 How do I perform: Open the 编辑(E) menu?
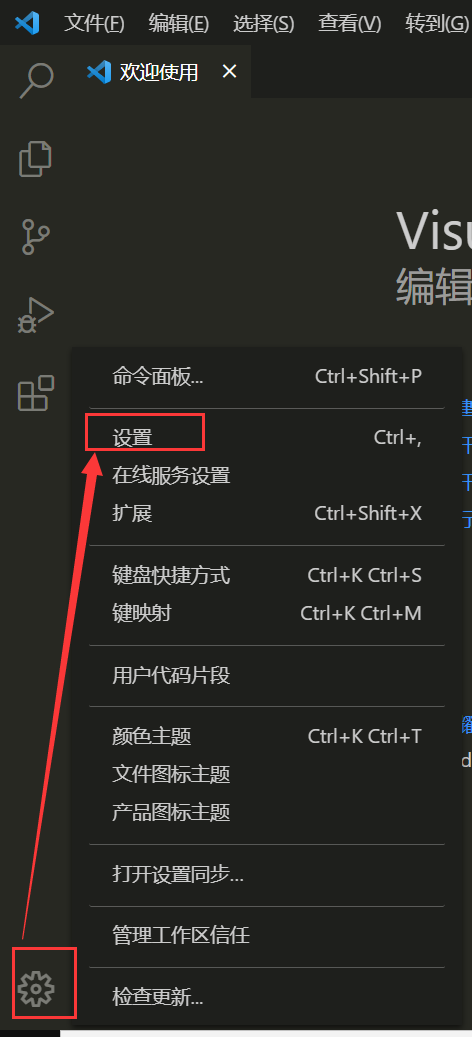(x=178, y=24)
